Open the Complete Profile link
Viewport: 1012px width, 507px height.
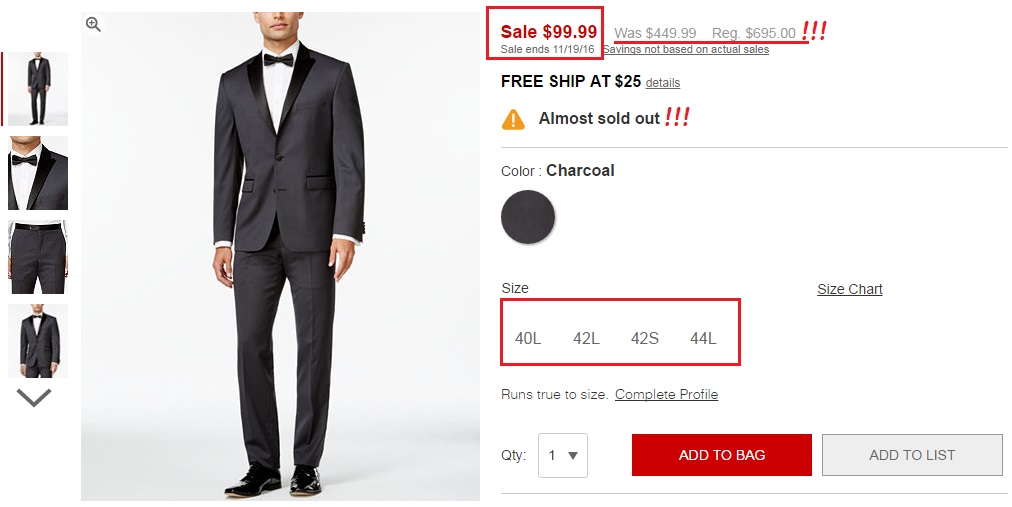point(666,394)
